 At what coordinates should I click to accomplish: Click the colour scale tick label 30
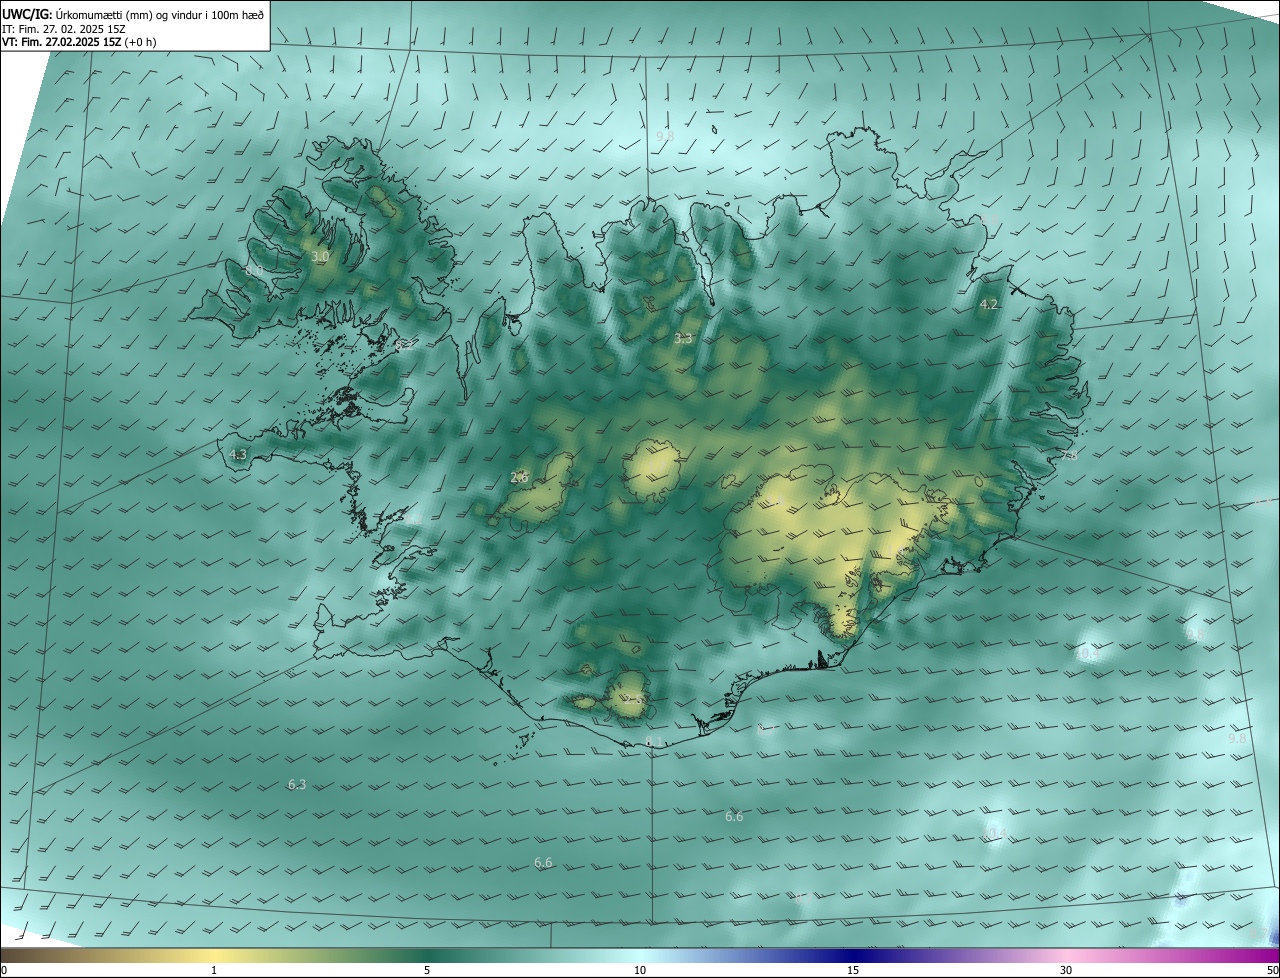tap(1066, 970)
